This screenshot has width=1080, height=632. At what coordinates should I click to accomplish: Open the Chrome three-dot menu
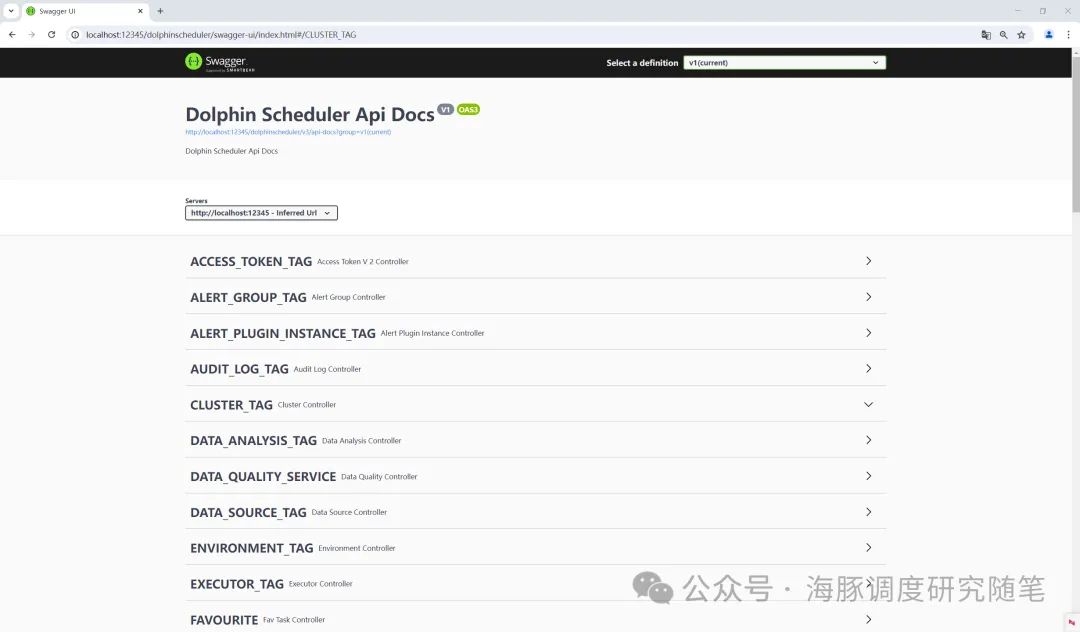[x=1068, y=34]
